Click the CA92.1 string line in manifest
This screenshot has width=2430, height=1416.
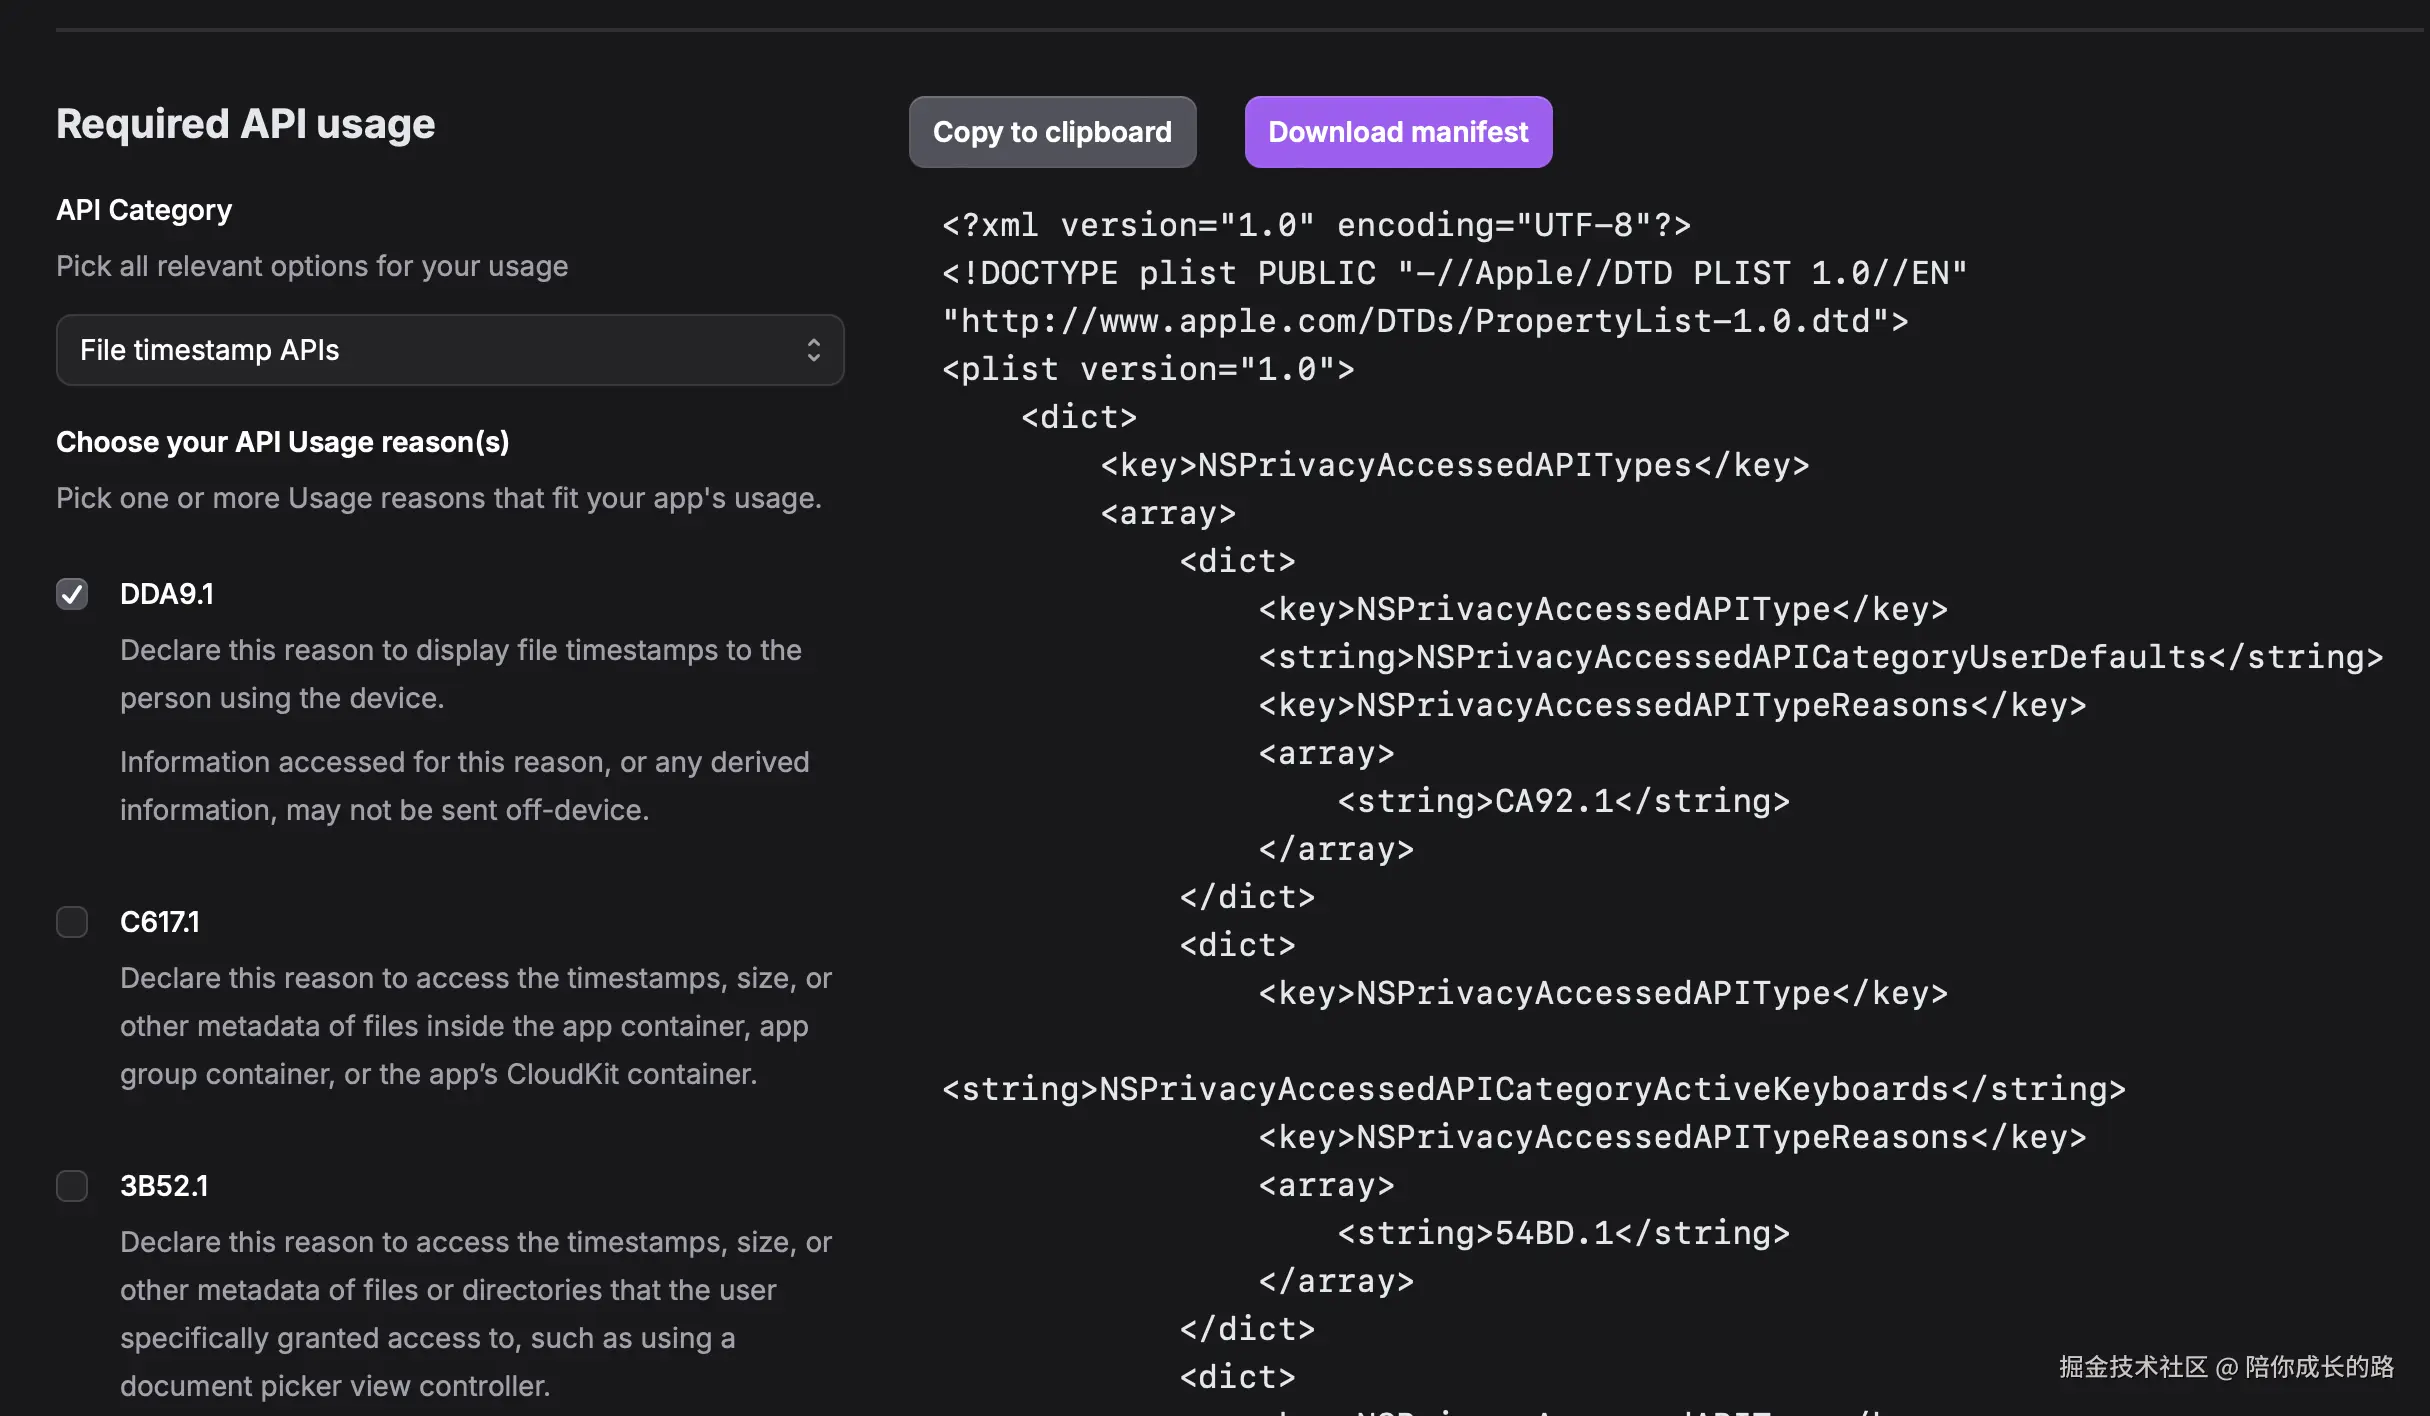coord(1563,801)
